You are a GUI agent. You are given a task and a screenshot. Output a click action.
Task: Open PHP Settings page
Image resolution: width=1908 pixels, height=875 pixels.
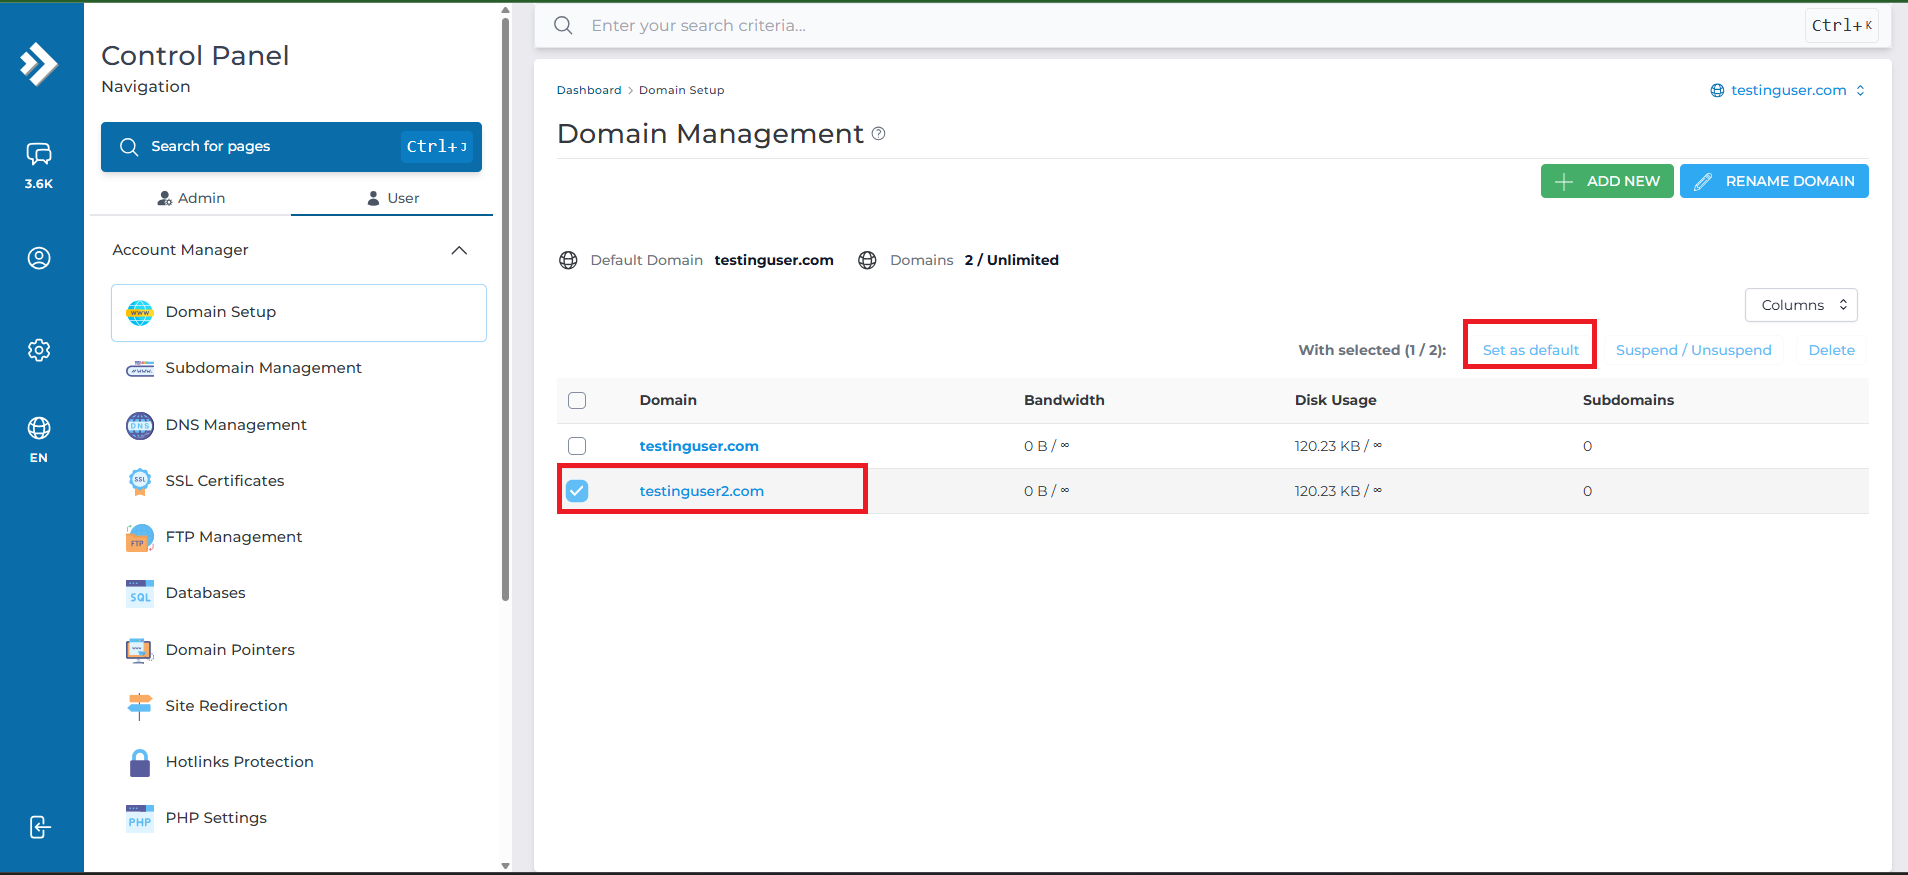299,819
